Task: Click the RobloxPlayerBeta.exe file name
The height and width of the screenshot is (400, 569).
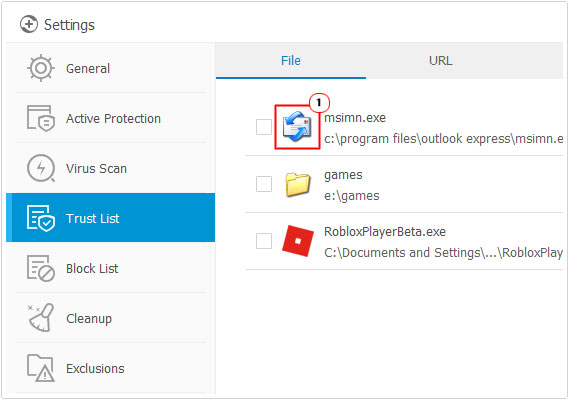Action: (x=385, y=232)
